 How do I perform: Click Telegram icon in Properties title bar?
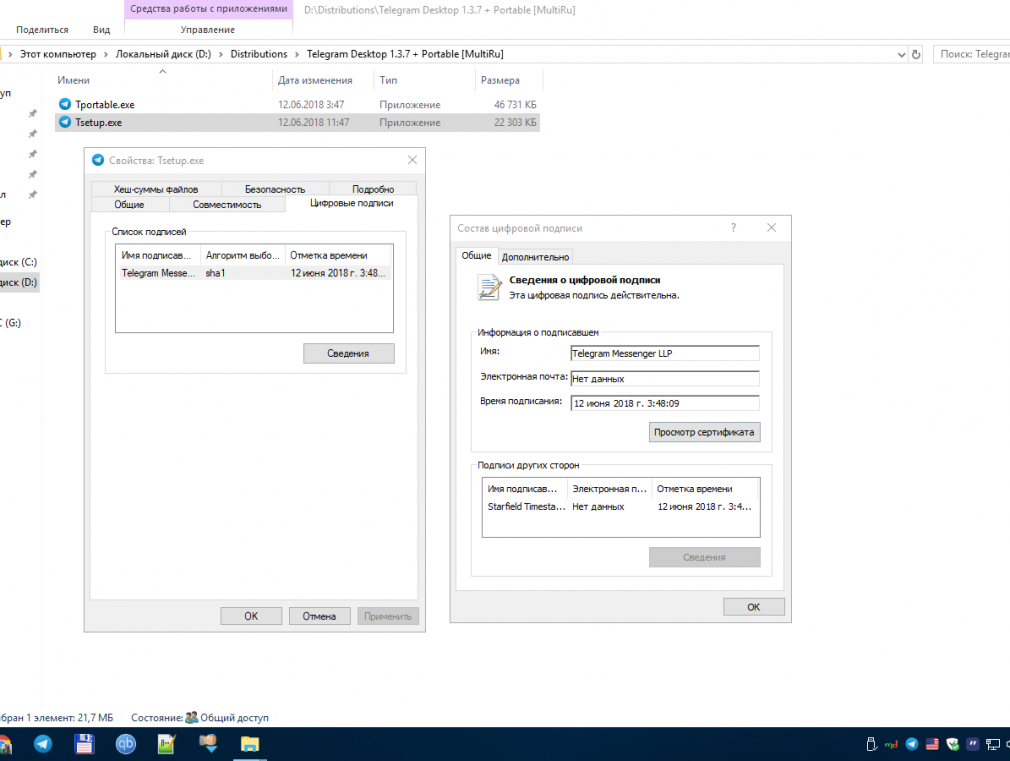(98, 160)
